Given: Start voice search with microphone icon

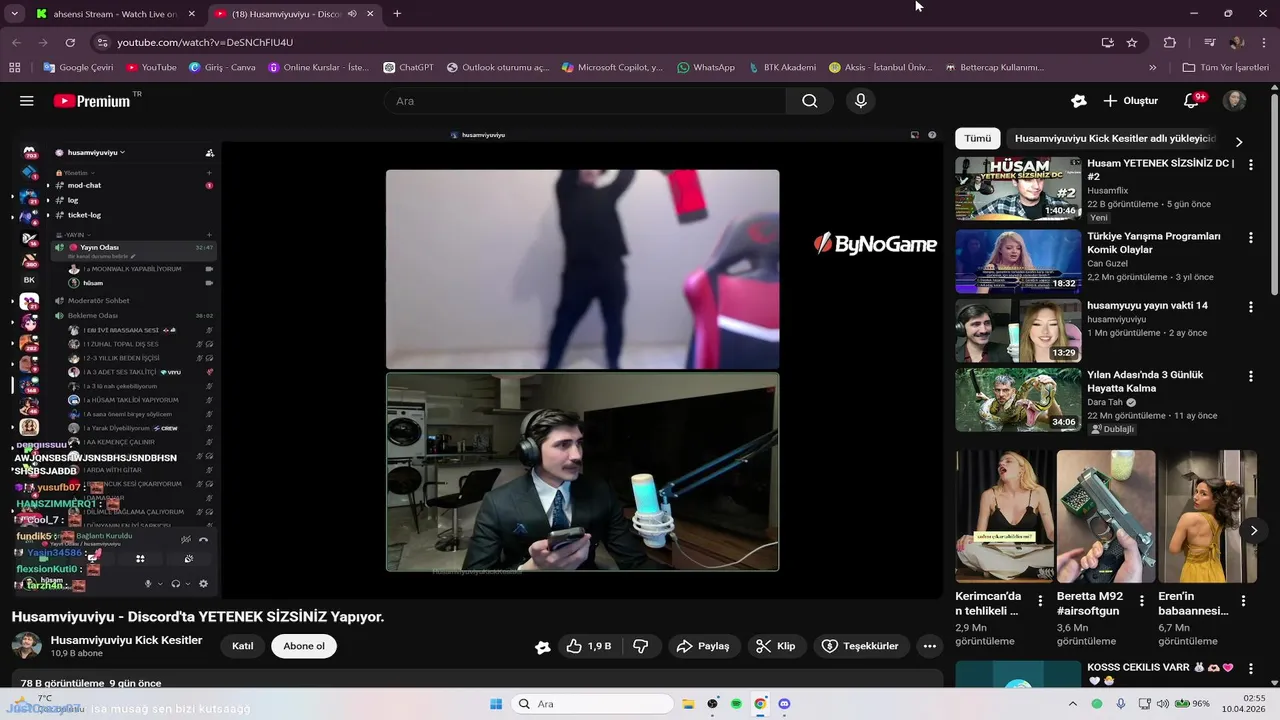Looking at the screenshot, I should click(860, 101).
